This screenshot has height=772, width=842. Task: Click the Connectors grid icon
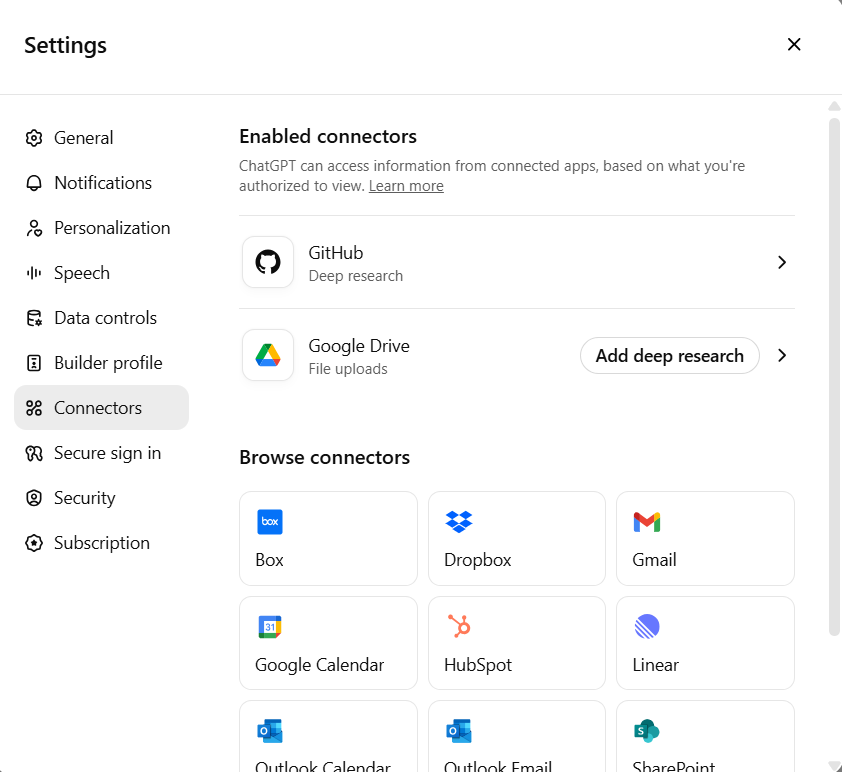point(34,408)
